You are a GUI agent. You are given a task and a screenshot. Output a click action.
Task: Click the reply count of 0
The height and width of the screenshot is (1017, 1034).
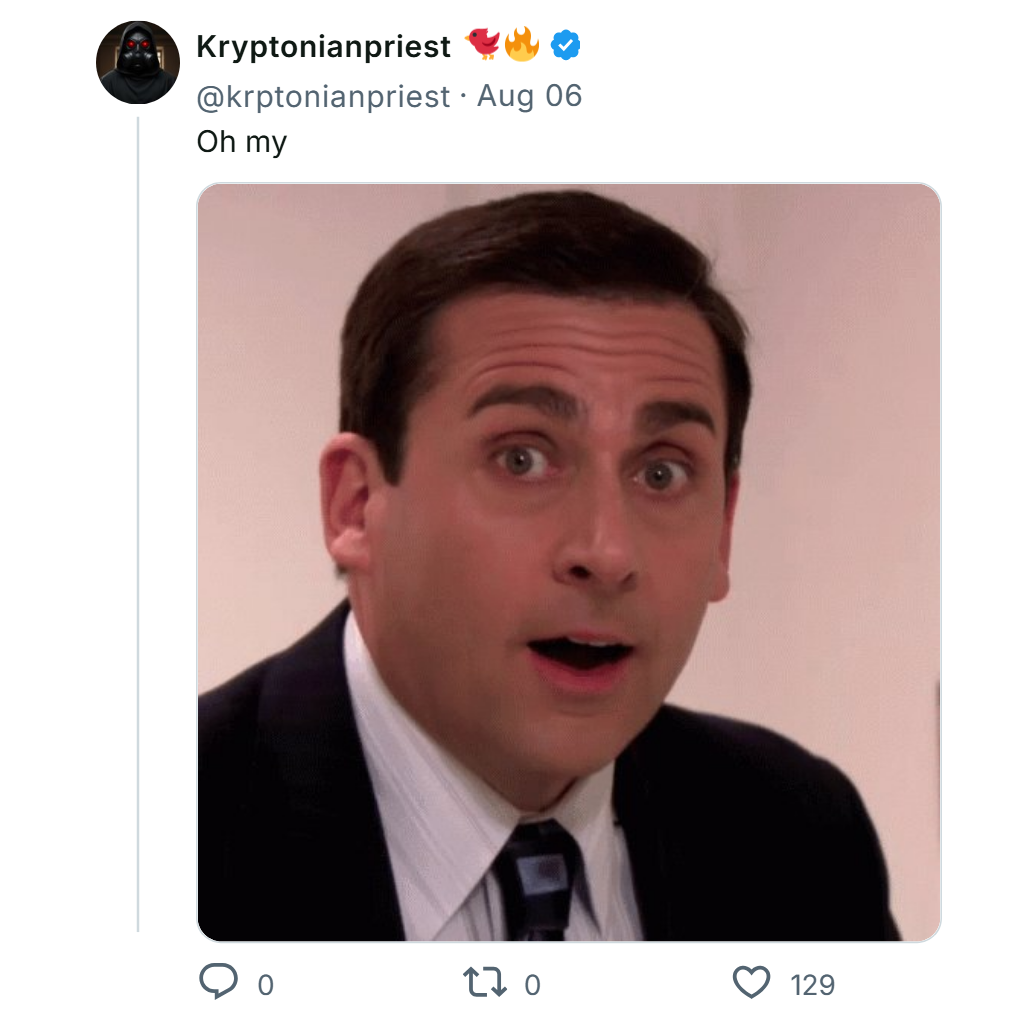coord(265,985)
